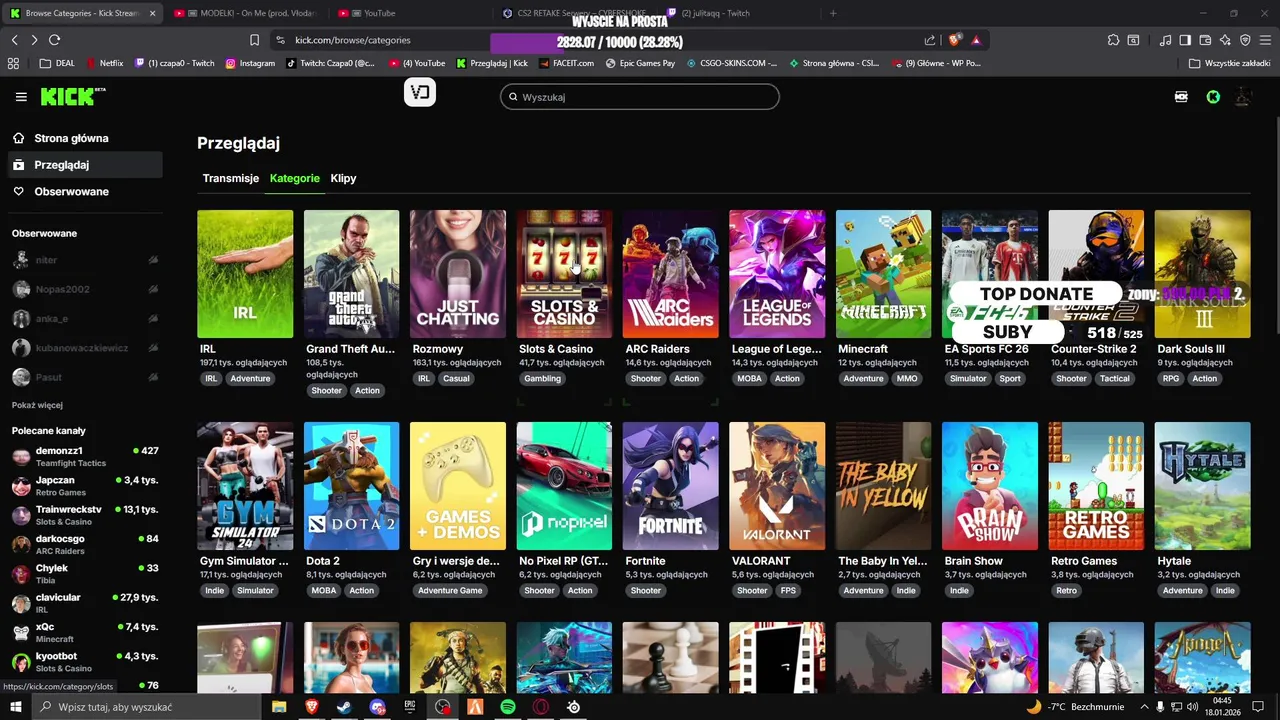
Task: Expand followed channels with Pokaż więcej
Action: [37, 405]
